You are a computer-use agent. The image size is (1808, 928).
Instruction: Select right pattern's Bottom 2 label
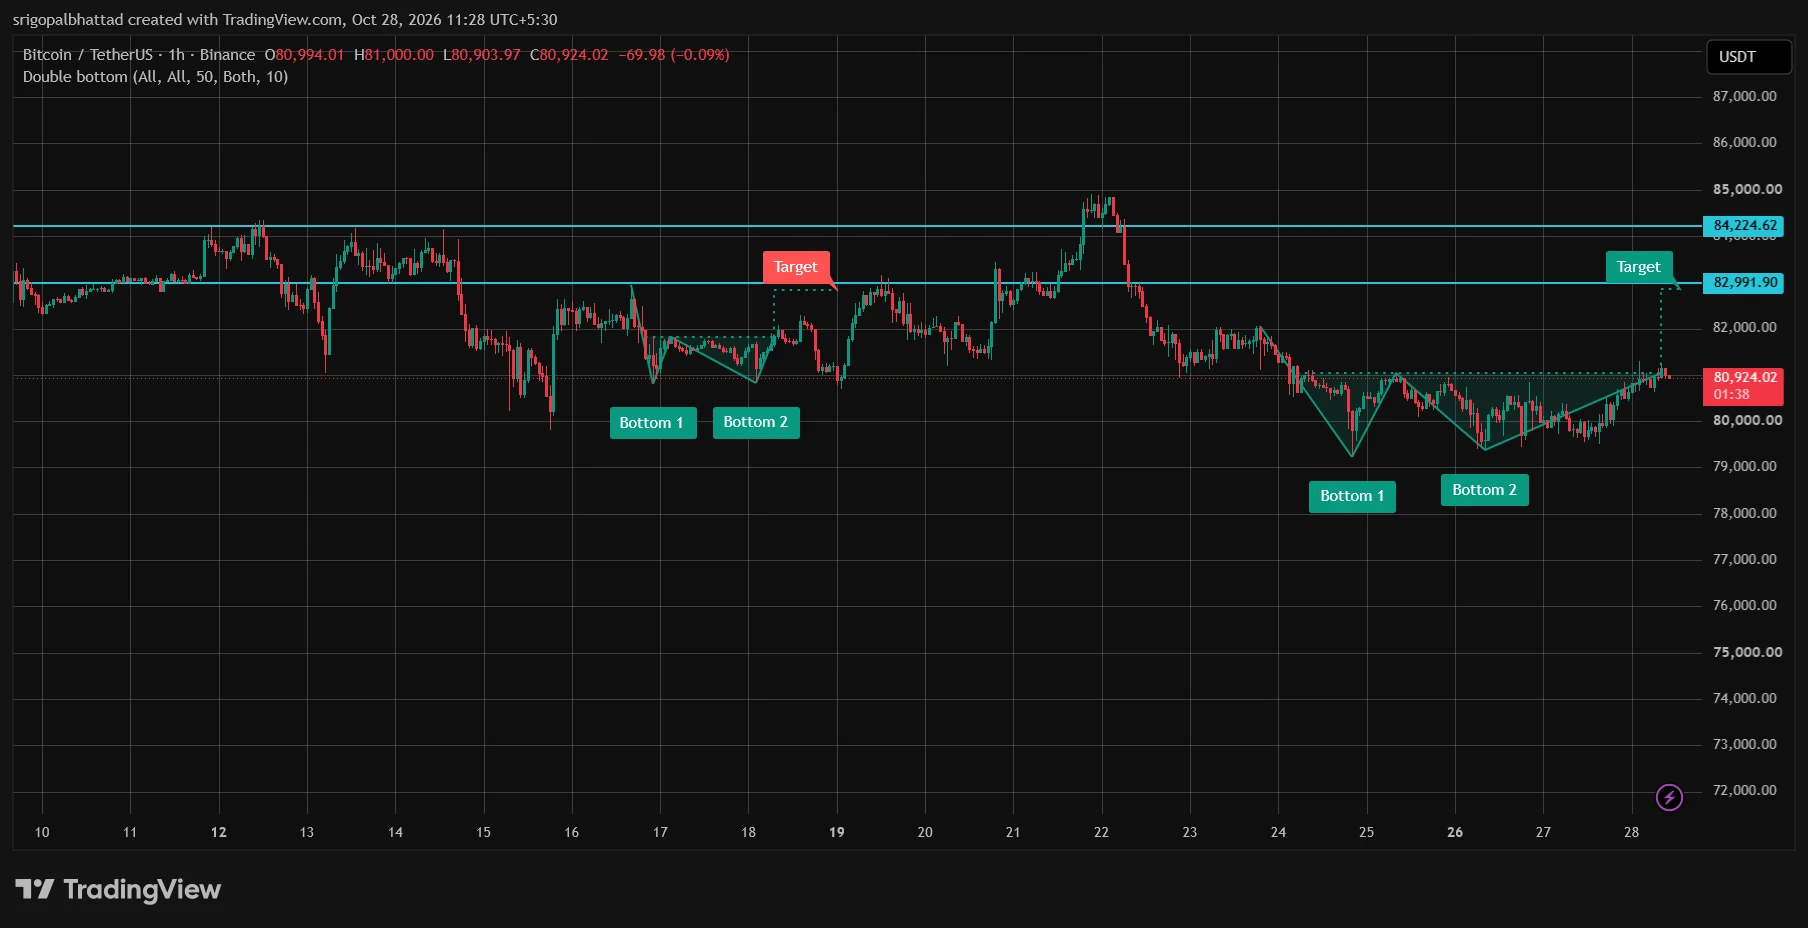click(1484, 490)
